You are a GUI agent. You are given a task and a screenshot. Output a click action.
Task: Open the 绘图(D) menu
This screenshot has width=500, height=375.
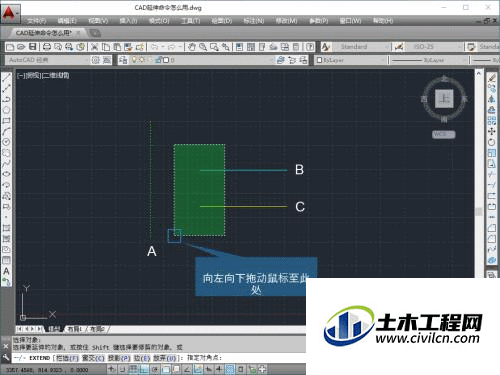tap(222, 21)
